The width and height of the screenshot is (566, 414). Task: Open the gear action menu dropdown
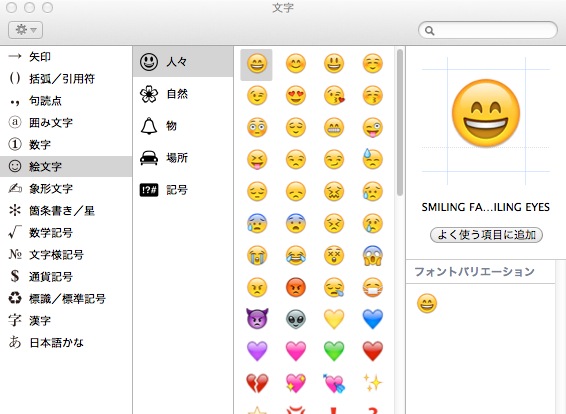[26, 30]
